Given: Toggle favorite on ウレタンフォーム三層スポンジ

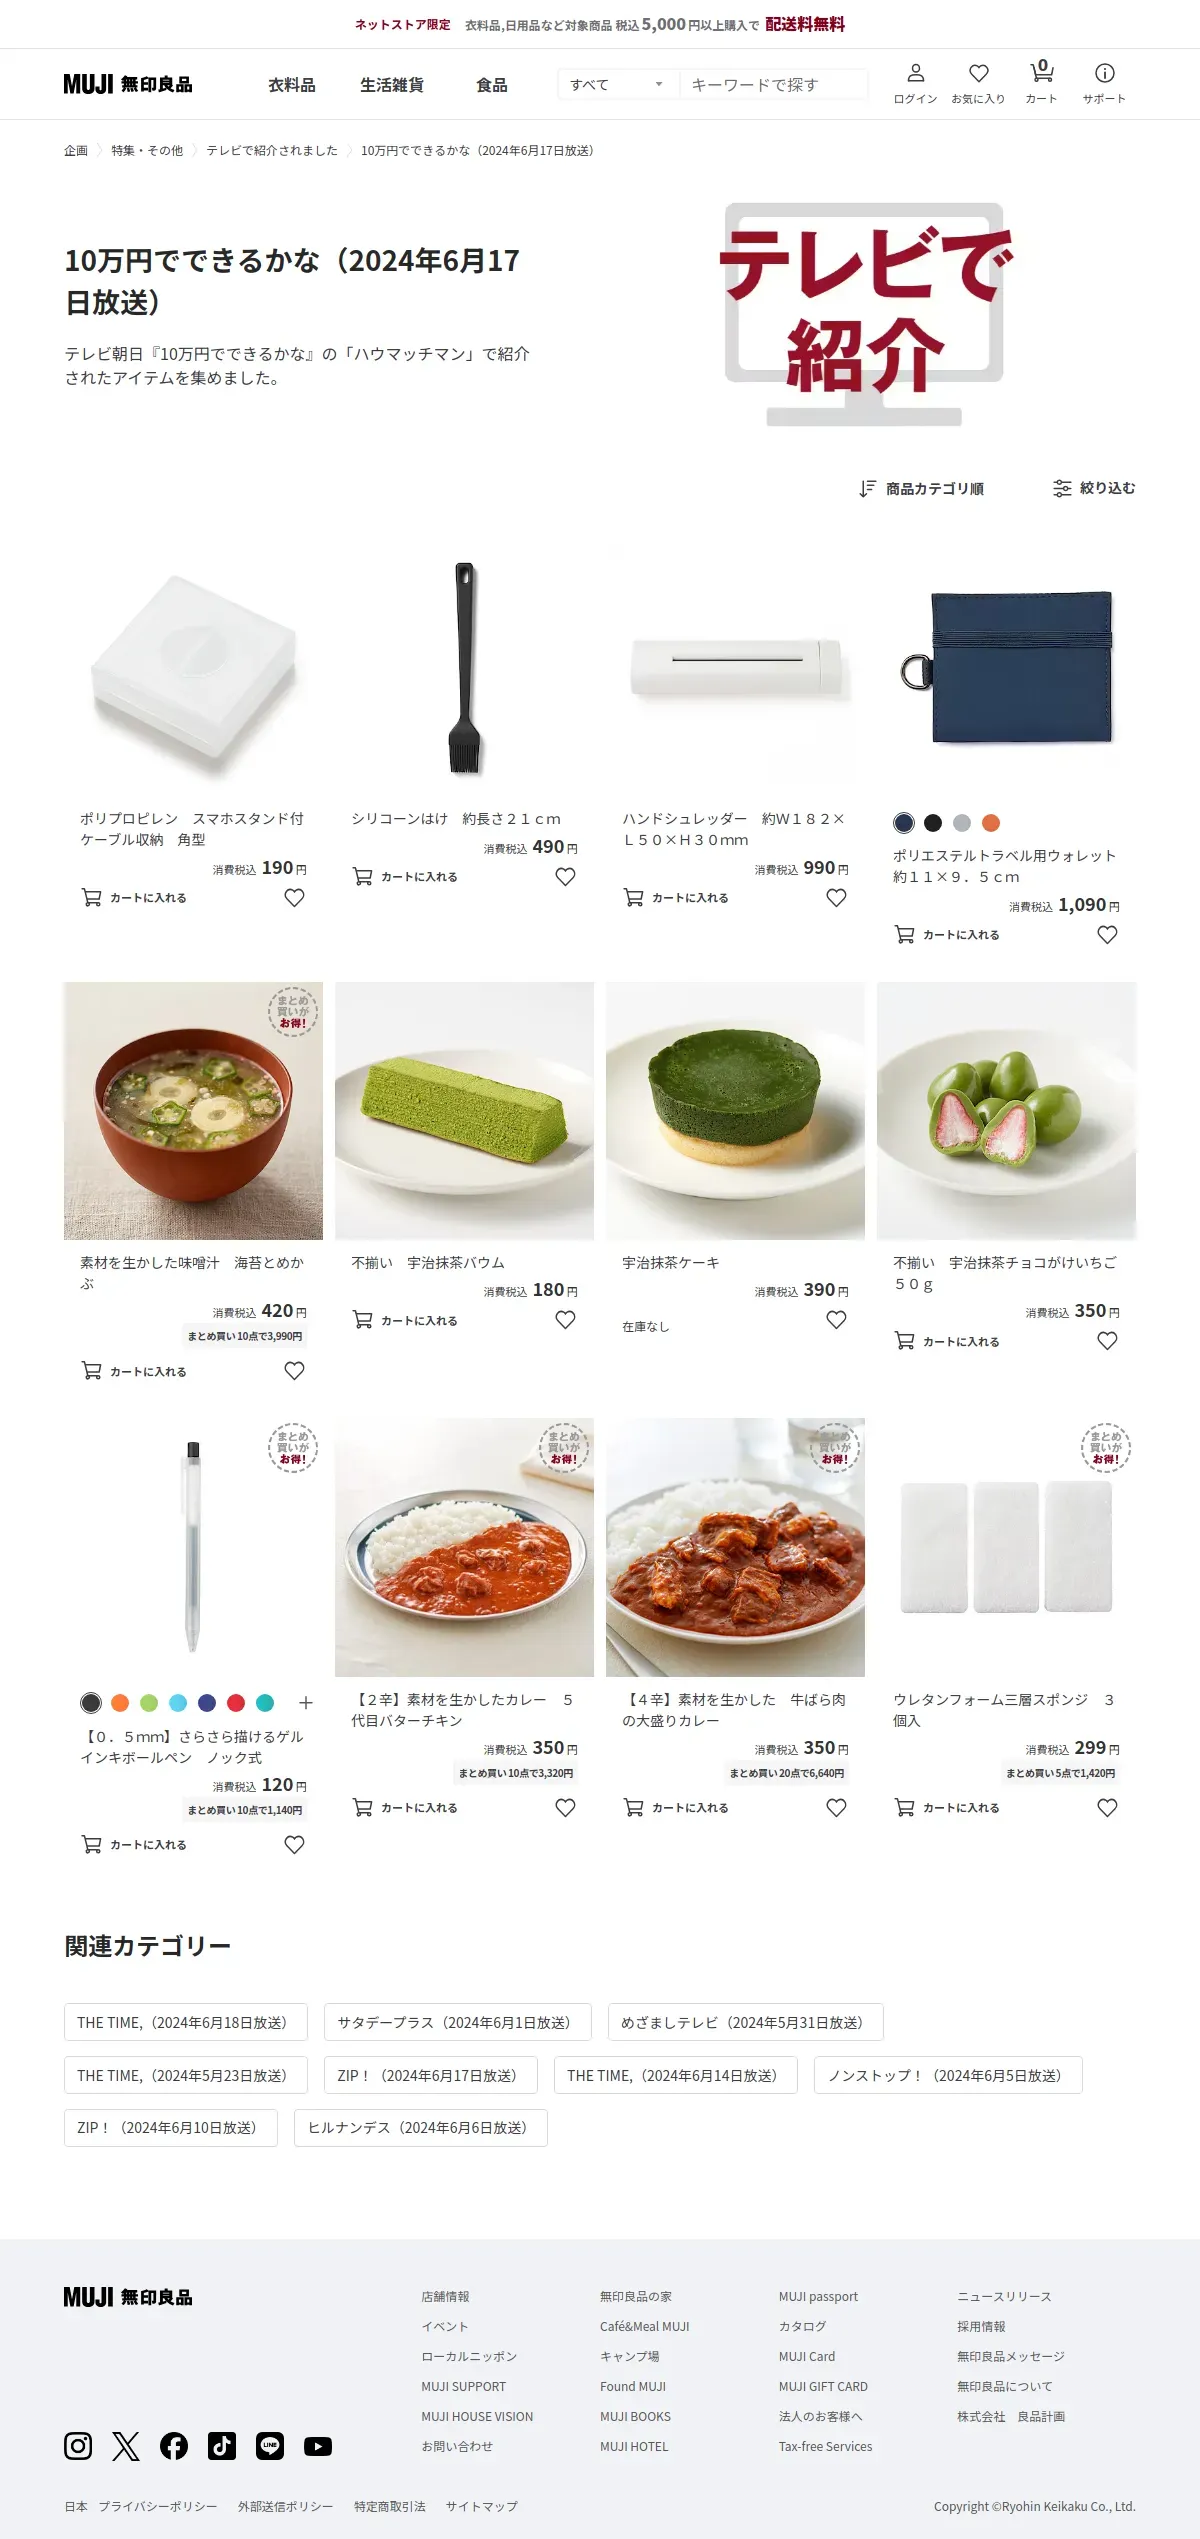Looking at the screenshot, I should click(x=1107, y=1807).
